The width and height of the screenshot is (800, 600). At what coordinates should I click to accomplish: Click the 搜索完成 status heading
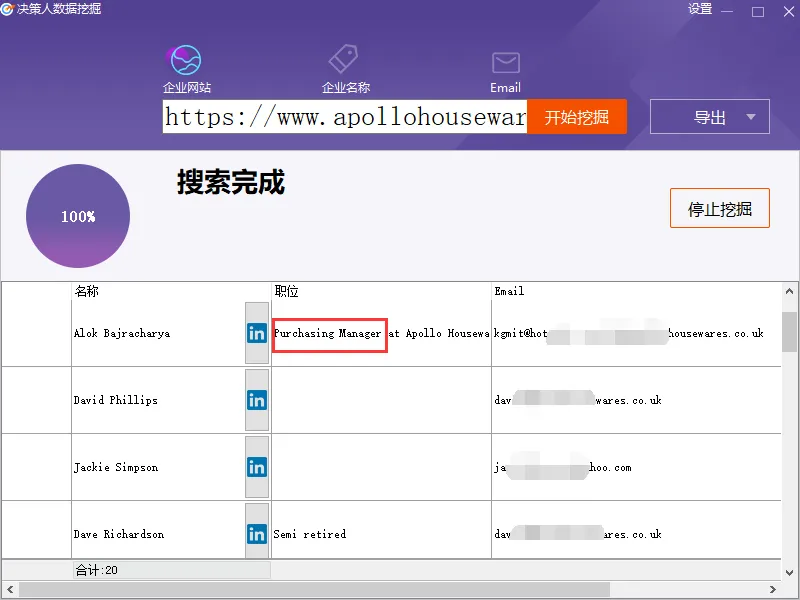[231, 182]
